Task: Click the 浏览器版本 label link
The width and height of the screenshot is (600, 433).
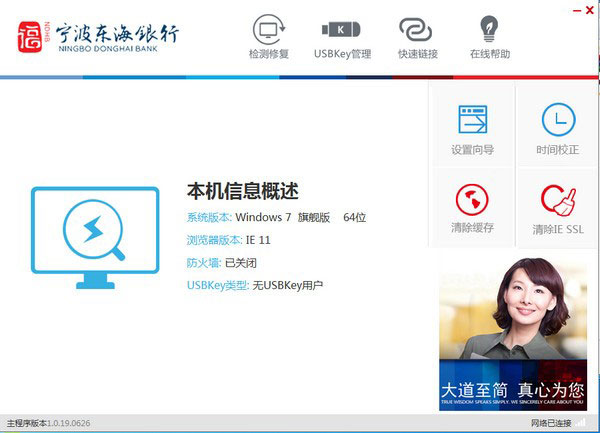Action: (x=214, y=240)
